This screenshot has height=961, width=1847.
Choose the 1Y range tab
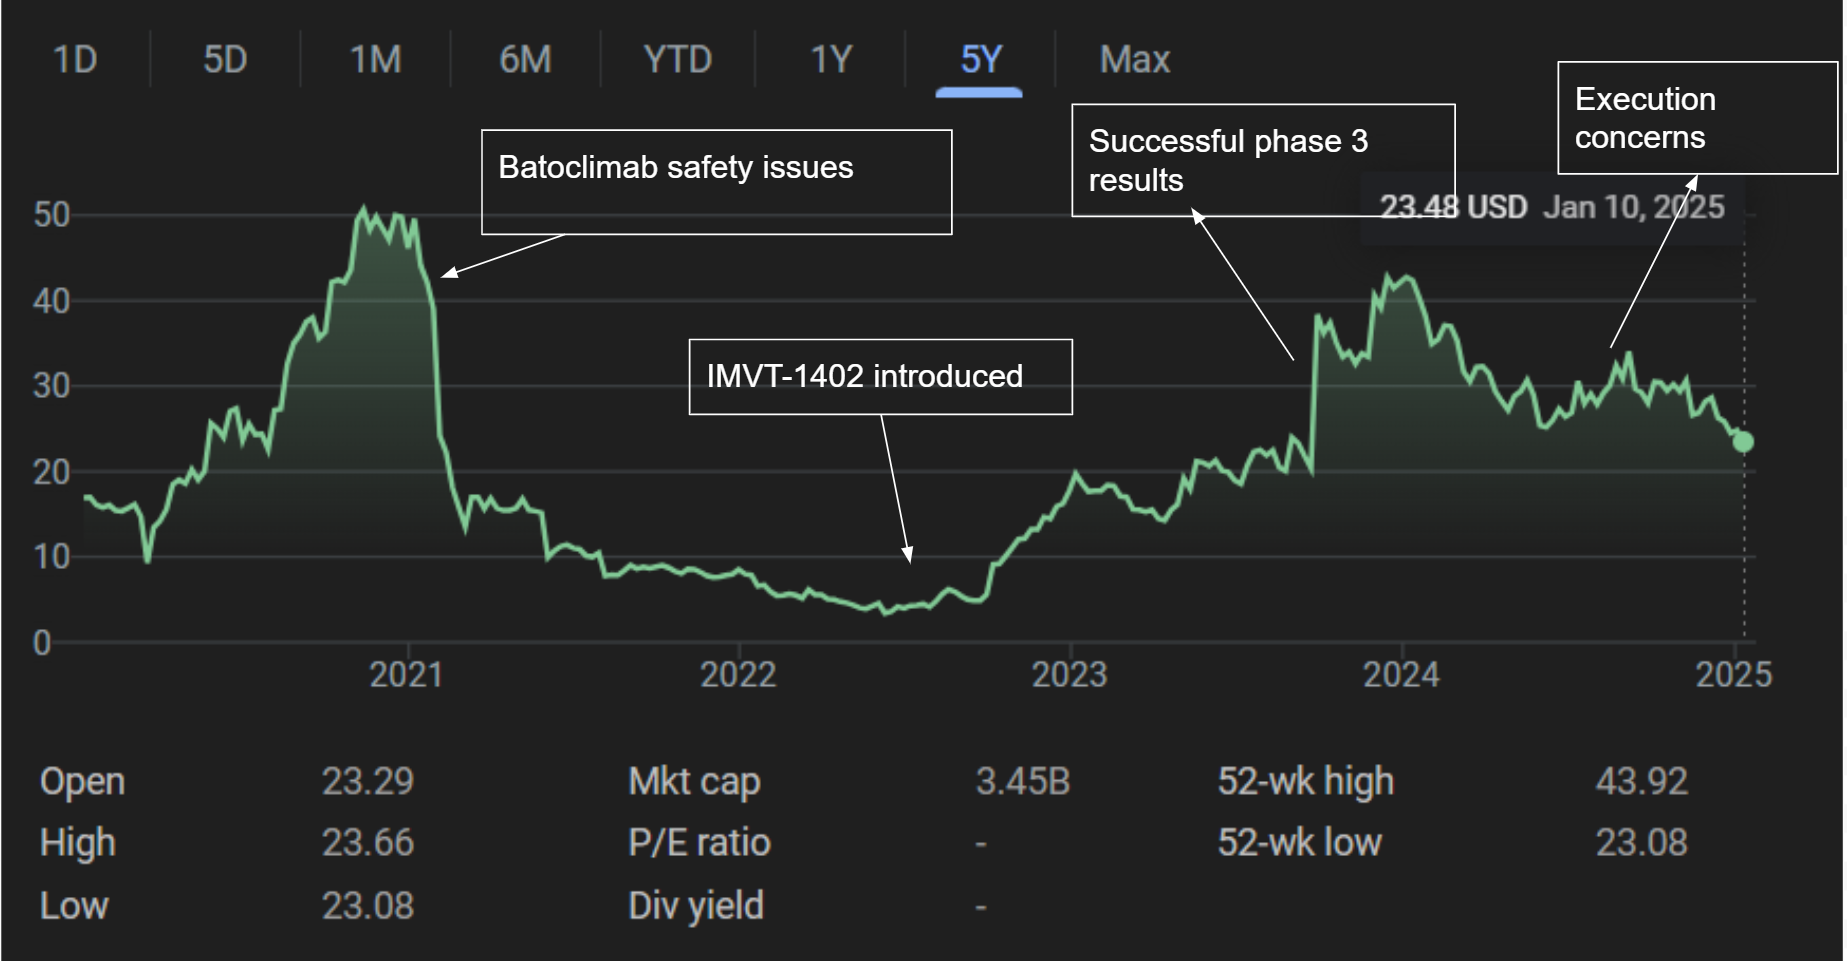[x=831, y=59]
